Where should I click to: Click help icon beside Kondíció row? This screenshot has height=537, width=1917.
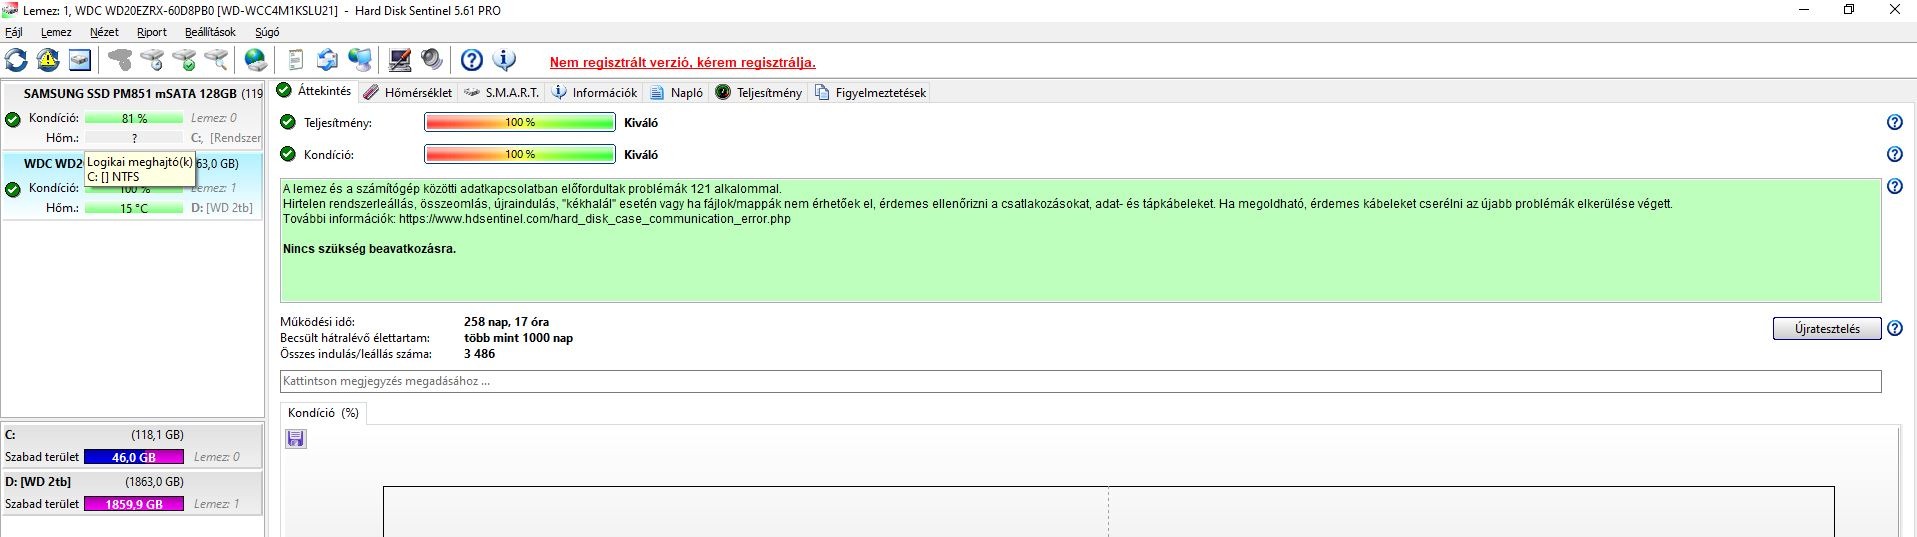tap(1894, 154)
